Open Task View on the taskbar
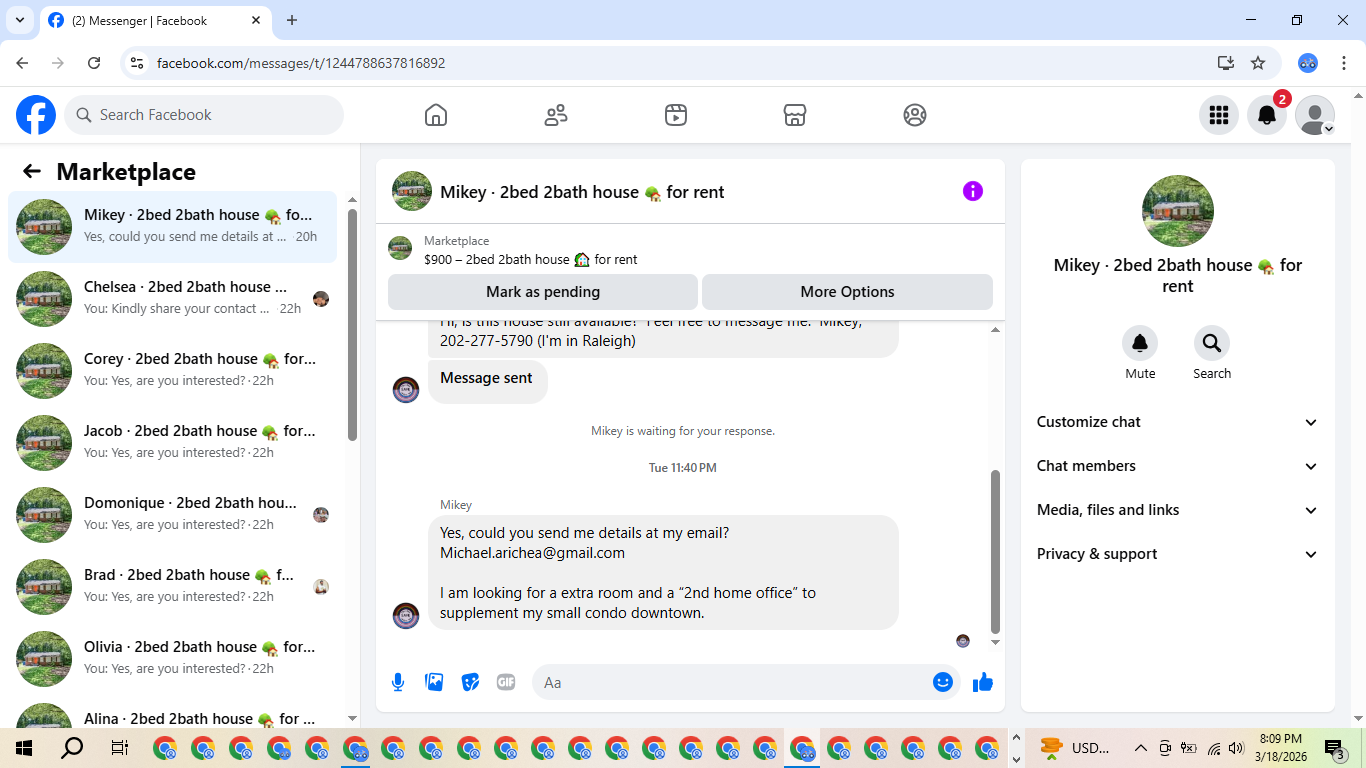Image resolution: width=1366 pixels, height=768 pixels. point(120,748)
